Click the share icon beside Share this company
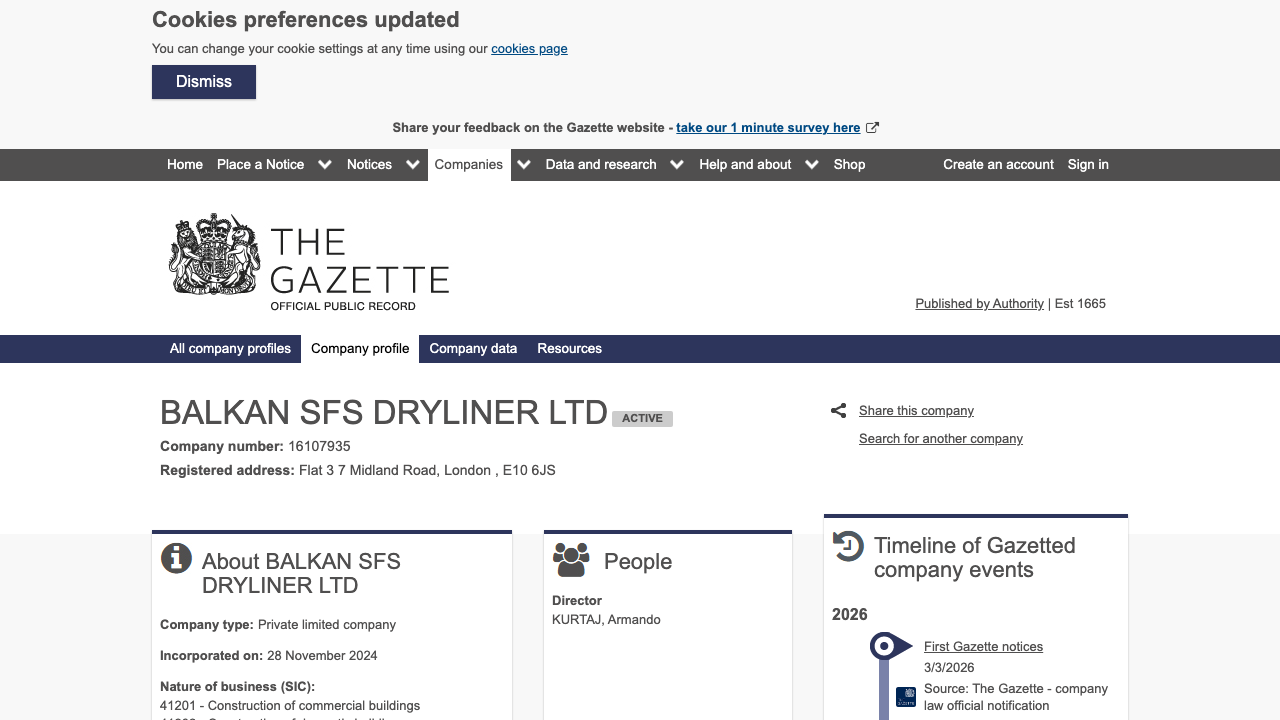This screenshot has height=720, width=1280. (838, 410)
